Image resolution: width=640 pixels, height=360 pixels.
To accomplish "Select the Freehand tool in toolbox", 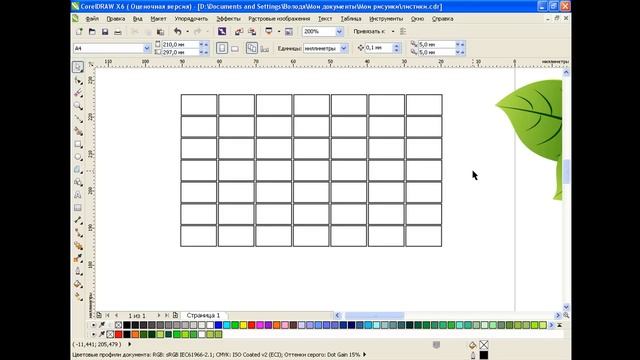I will [78, 118].
